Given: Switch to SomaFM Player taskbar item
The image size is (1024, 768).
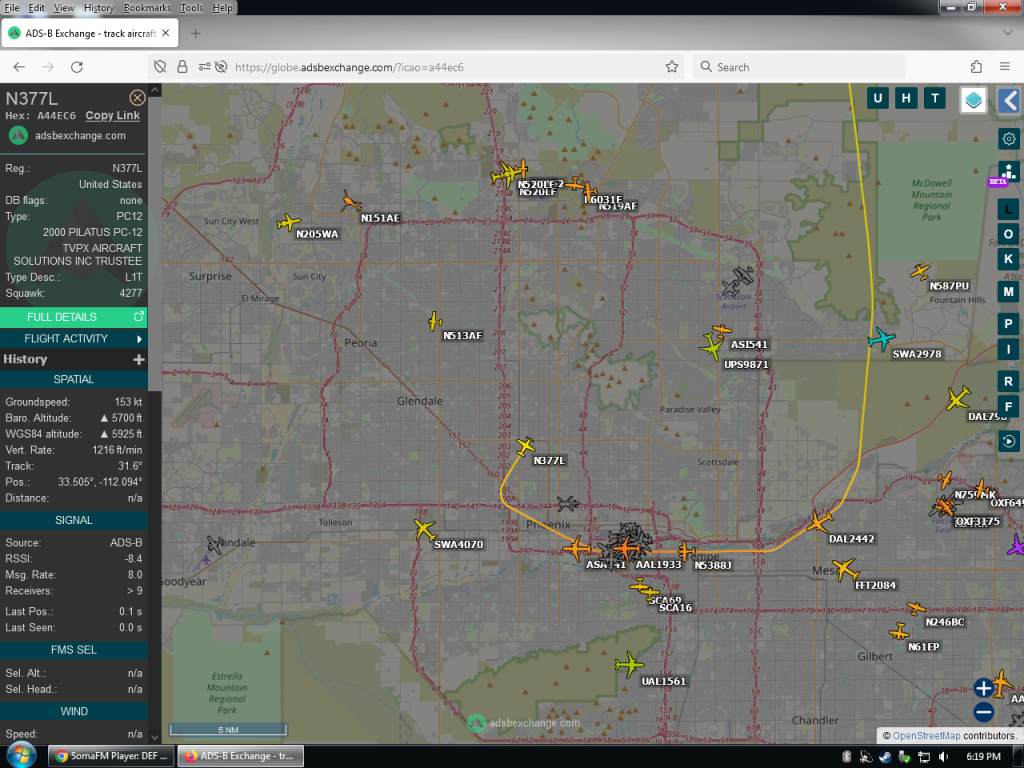Looking at the screenshot, I should (x=111, y=756).
